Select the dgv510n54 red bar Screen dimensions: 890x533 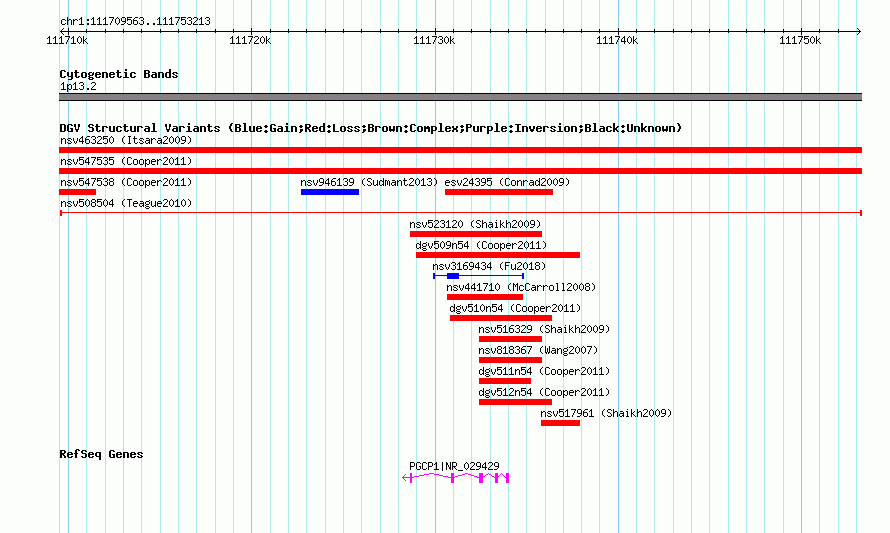[501, 318]
